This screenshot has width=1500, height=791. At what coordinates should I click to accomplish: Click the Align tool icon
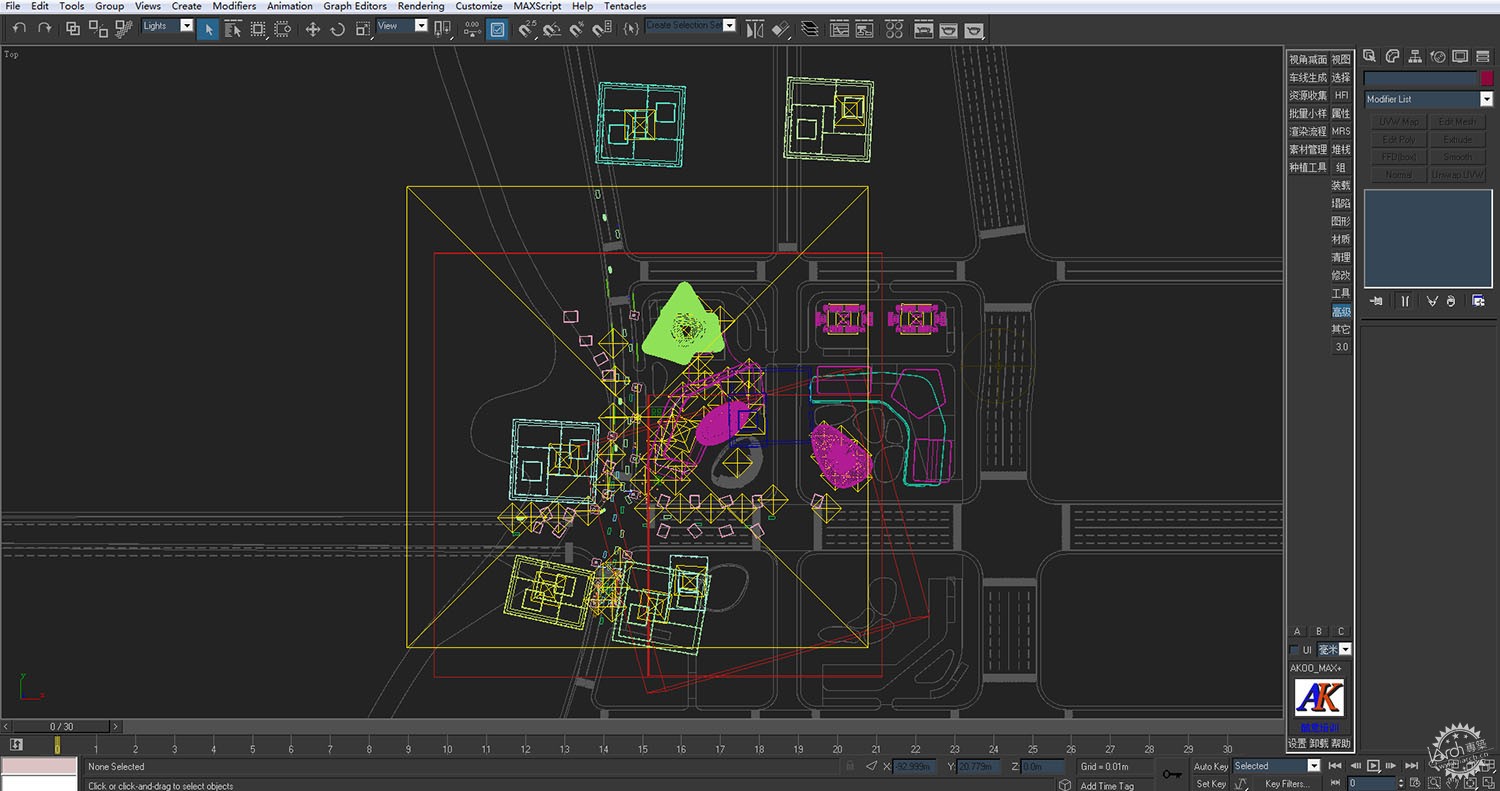[782, 29]
